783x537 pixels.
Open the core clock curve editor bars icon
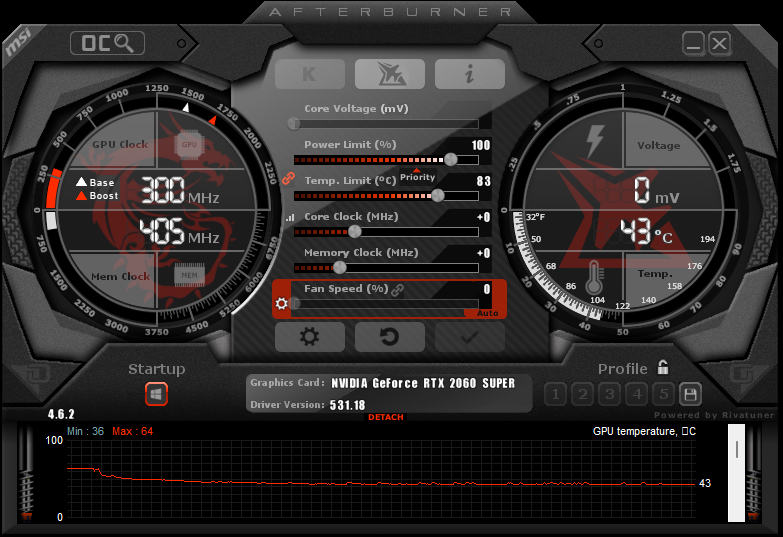click(x=290, y=218)
